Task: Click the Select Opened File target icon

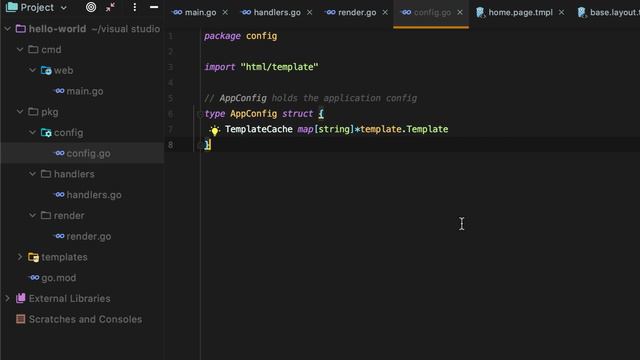Action: (x=91, y=7)
